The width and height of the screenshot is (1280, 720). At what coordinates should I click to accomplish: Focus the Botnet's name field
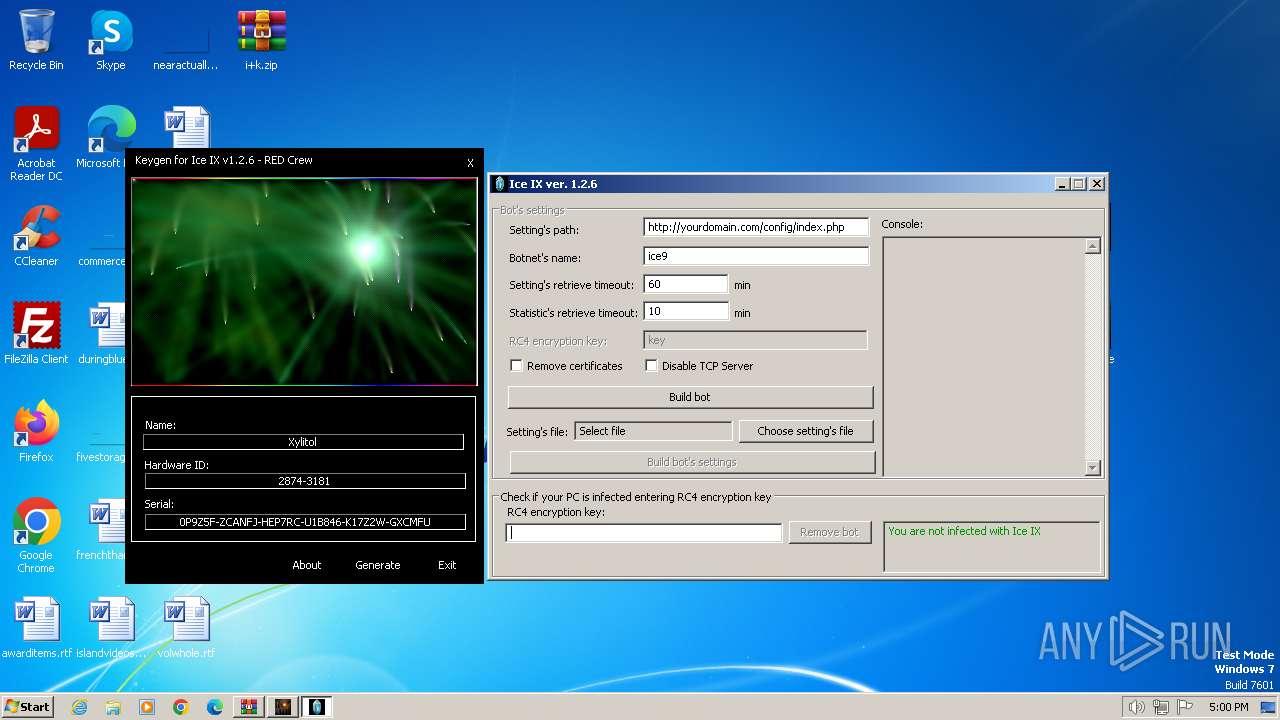[756, 256]
